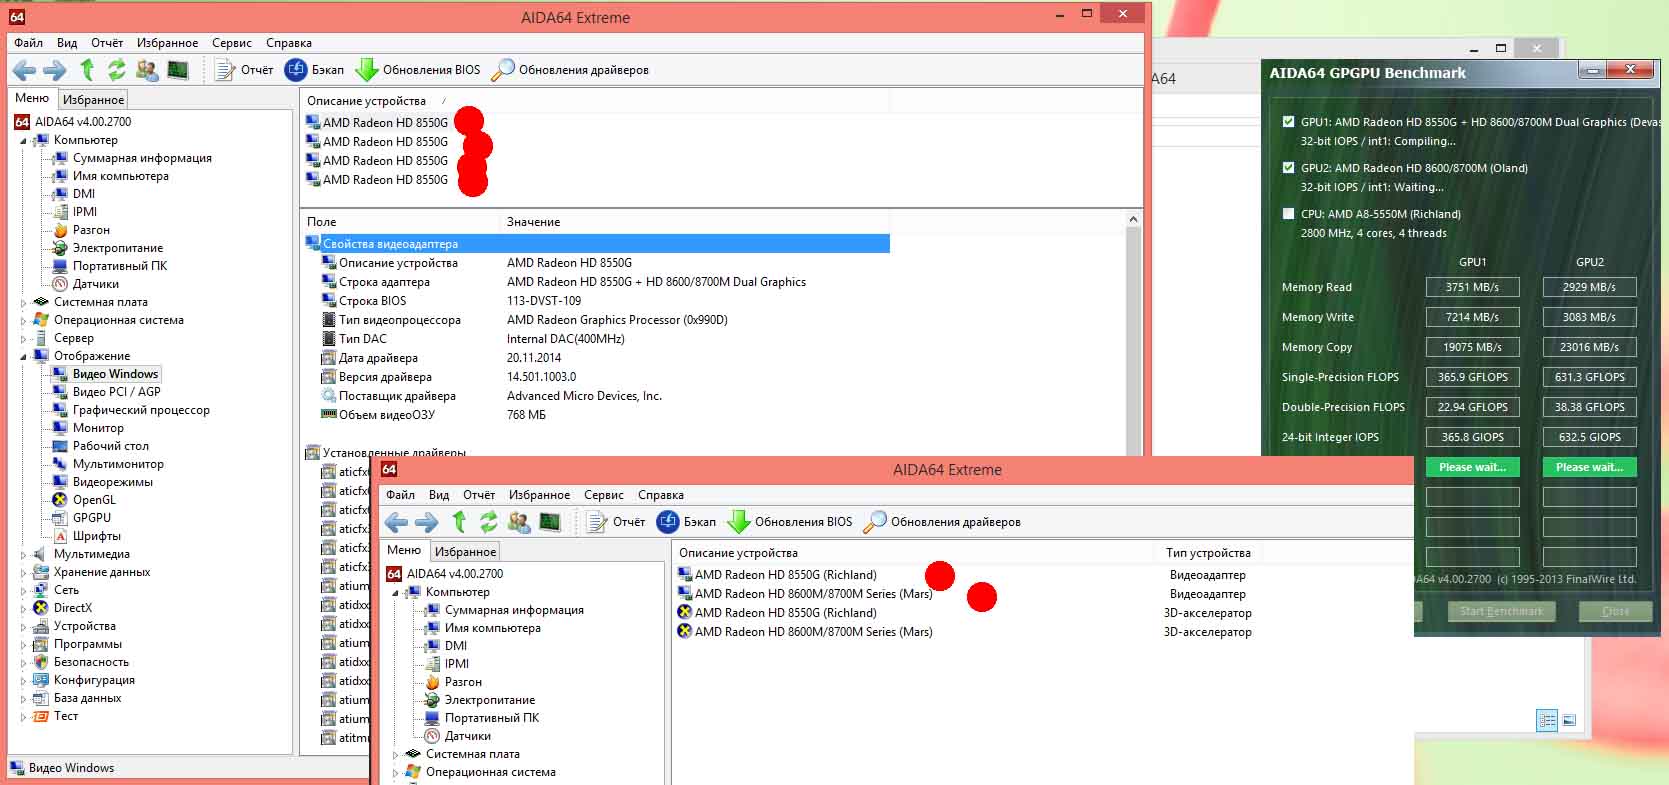The image size is (1669, 785).
Task: Click Start Benchmark in the GPGPU dialog
Action: tap(1501, 611)
